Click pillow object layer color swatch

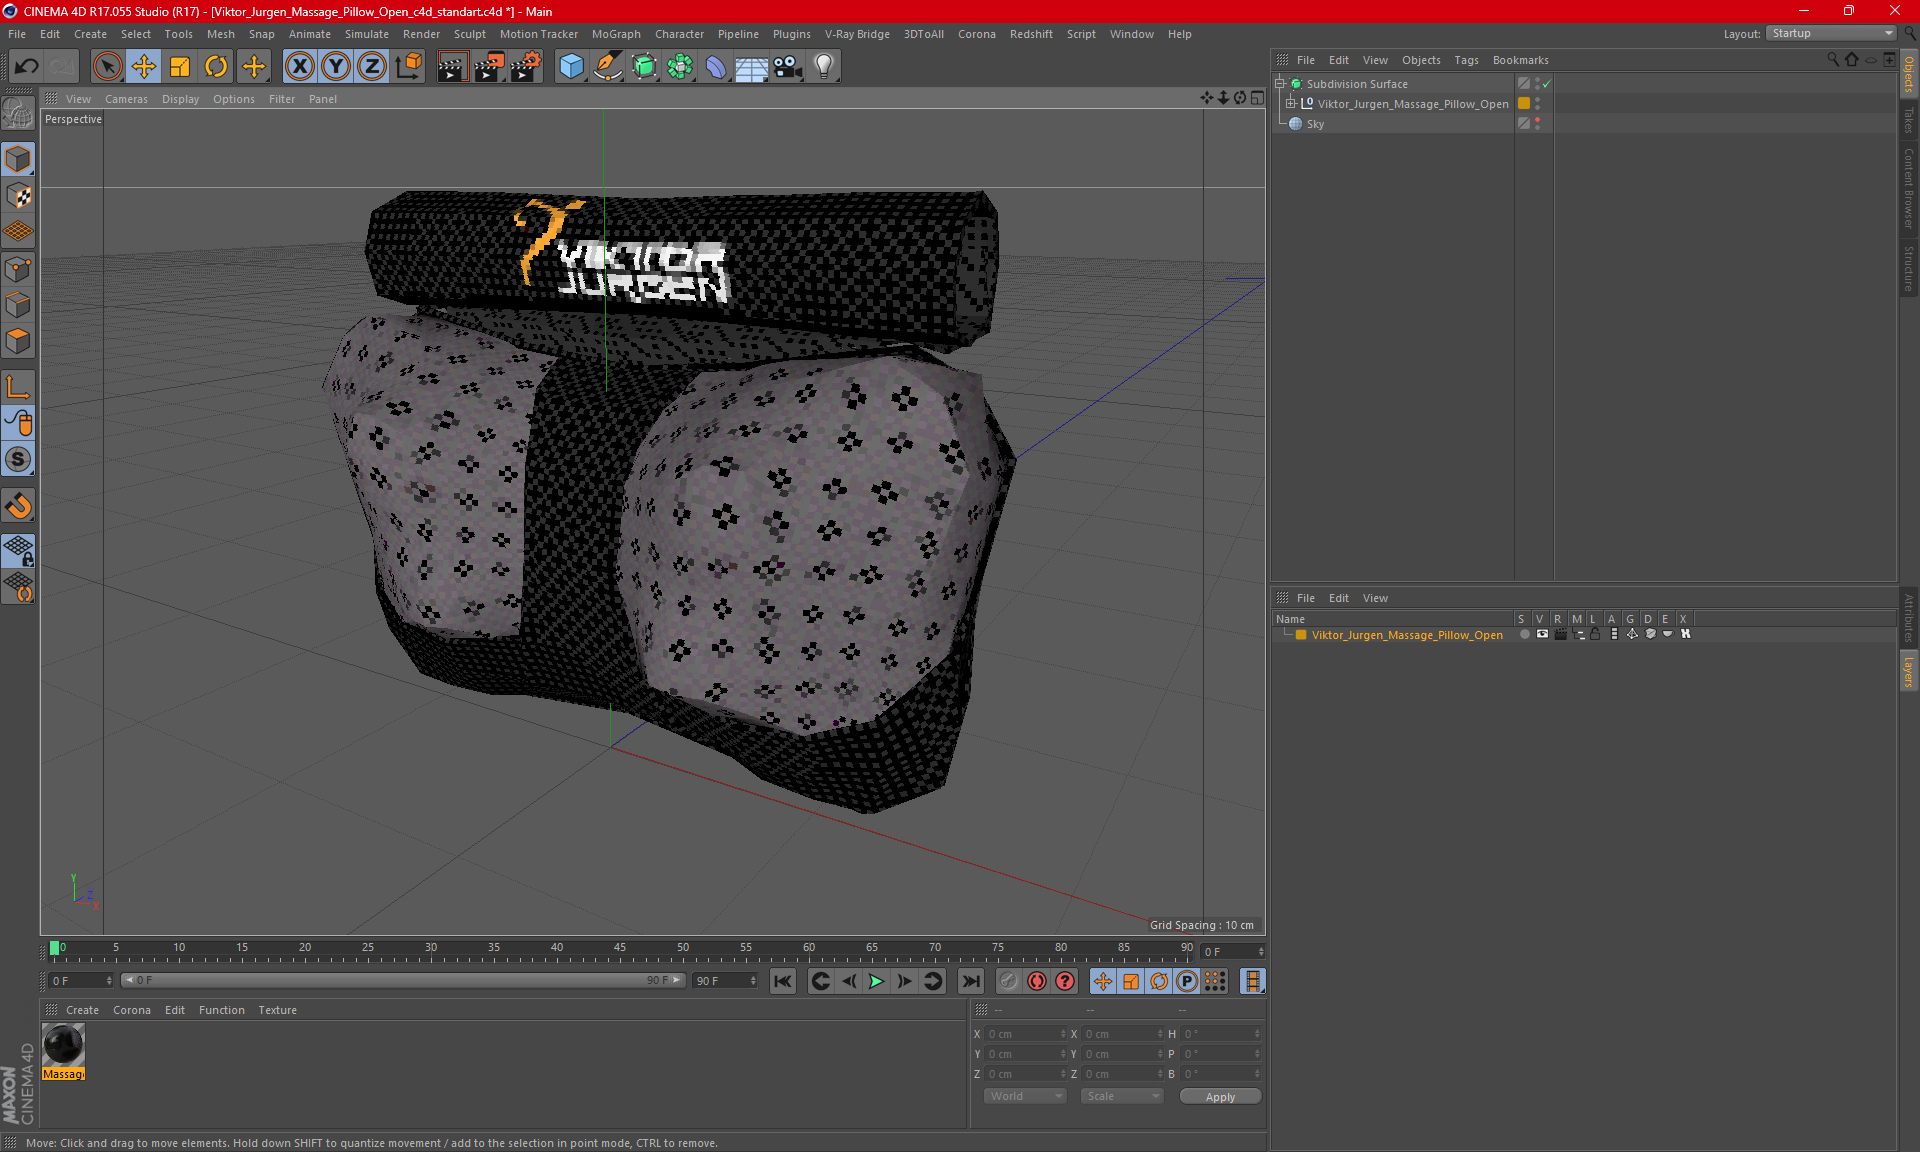click(1524, 104)
